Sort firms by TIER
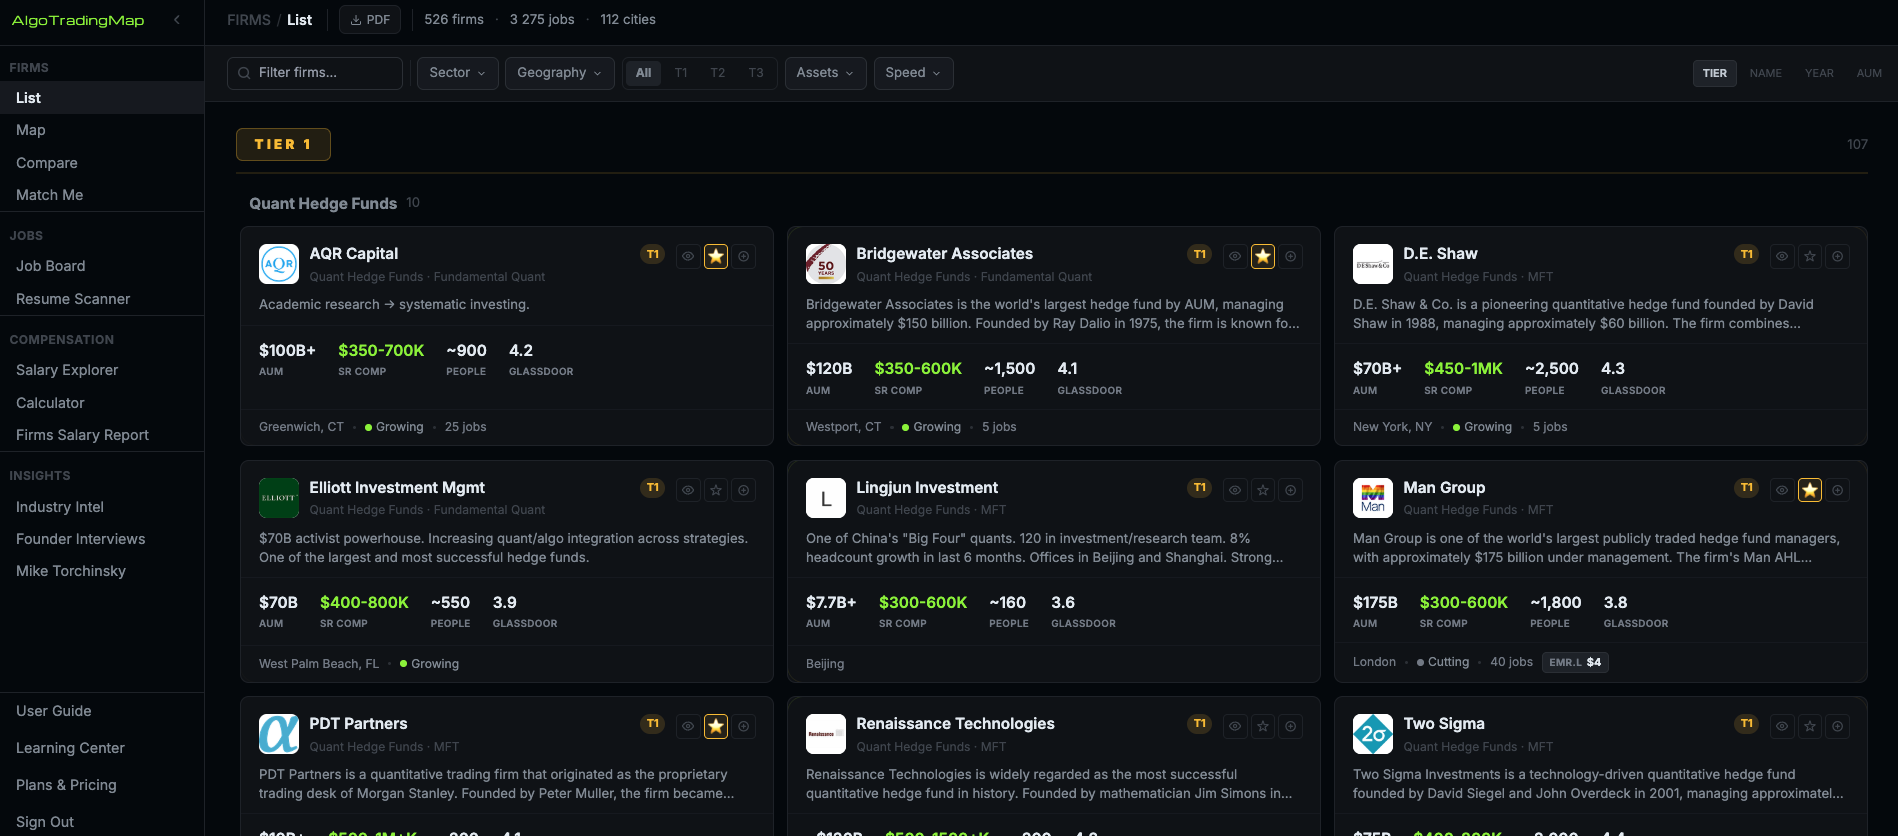This screenshot has width=1898, height=836. point(1715,73)
